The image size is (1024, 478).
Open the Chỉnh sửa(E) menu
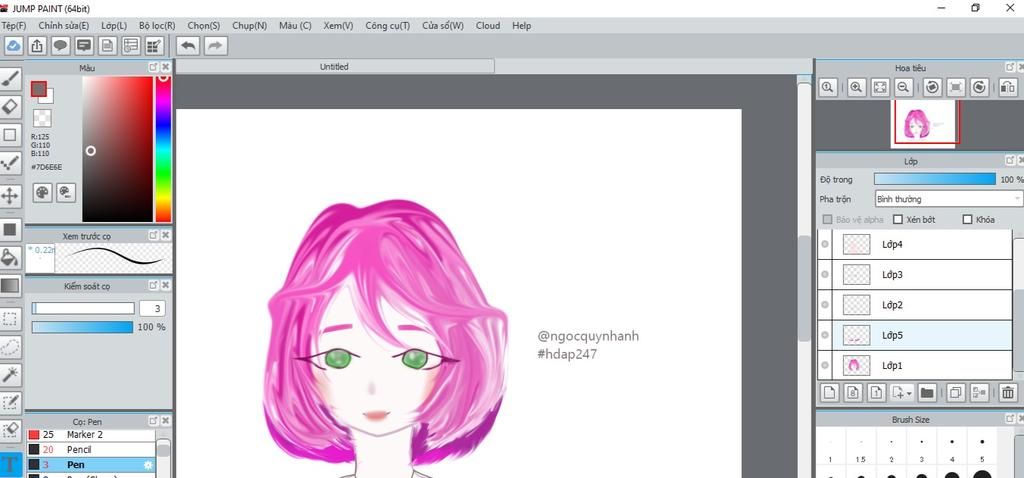coord(64,25)
